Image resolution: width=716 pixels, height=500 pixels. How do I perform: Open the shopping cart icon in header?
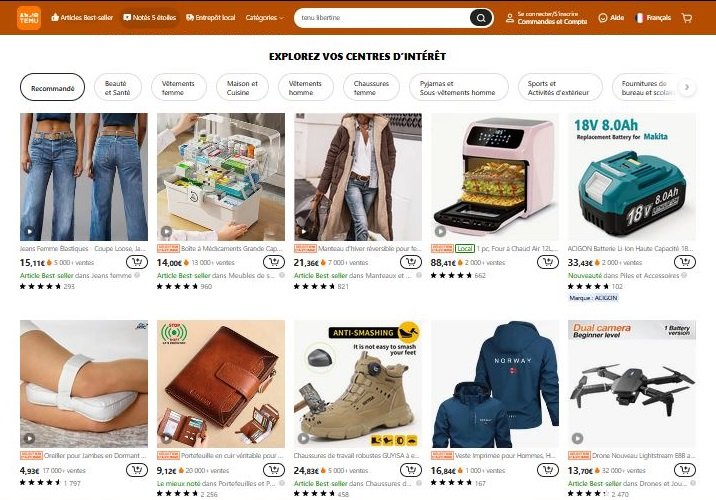pyautogui.click(x=687, y=18)
